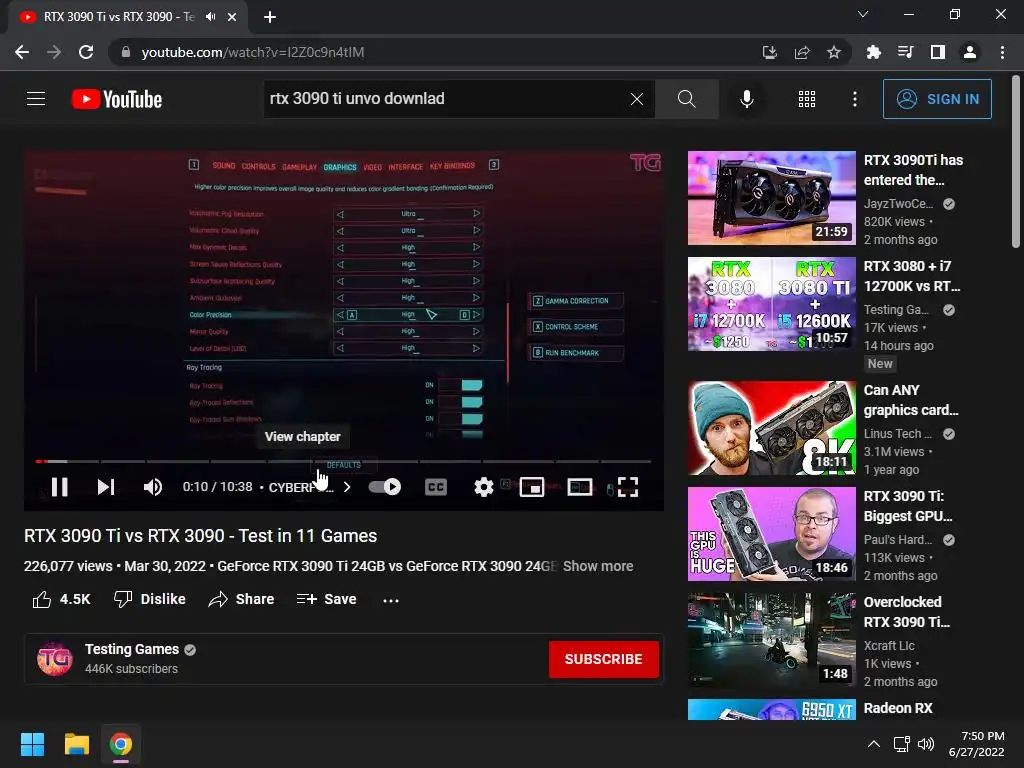The image size is (1024, 768).
Task: Toggle the autoplay switch
Action: point(385,487)
